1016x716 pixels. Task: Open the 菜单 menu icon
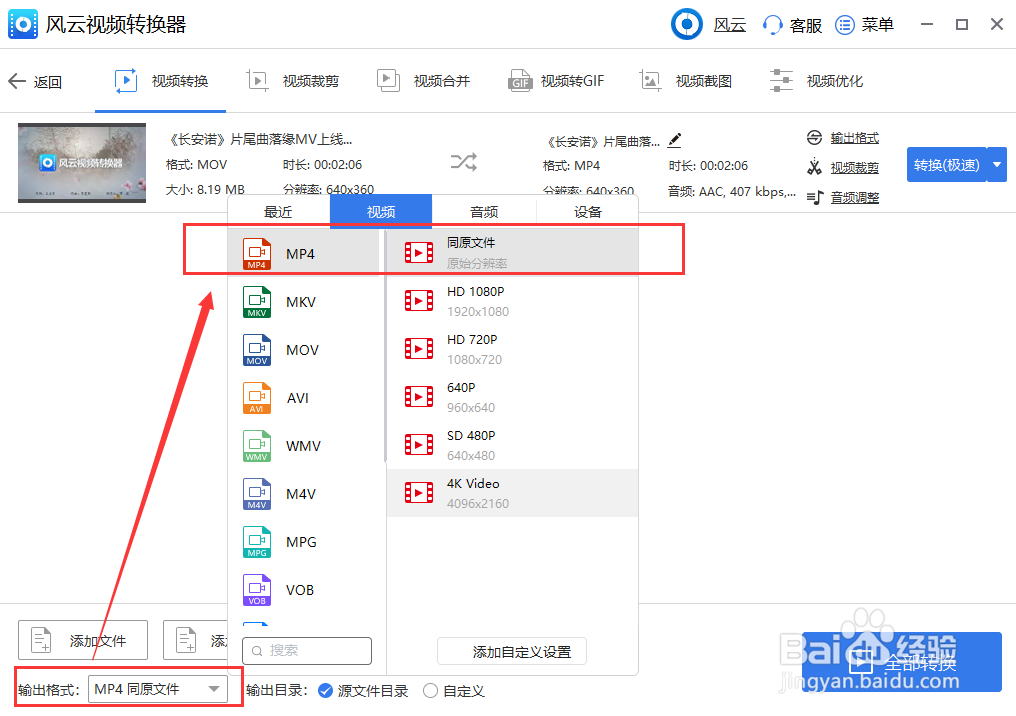844,25
